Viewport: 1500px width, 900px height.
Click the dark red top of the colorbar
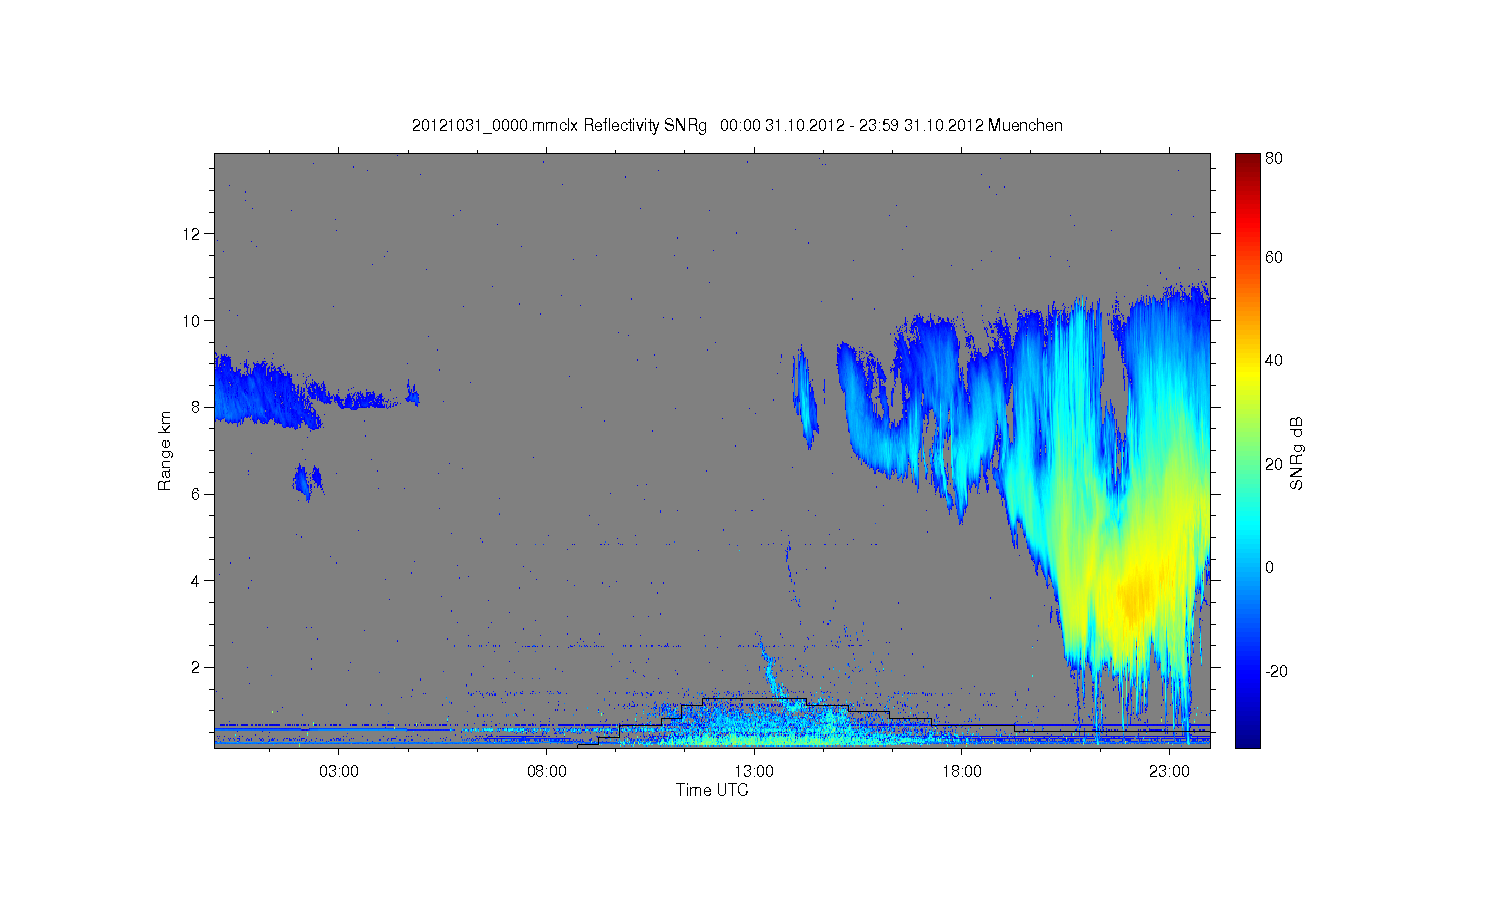coord(1247,165)
